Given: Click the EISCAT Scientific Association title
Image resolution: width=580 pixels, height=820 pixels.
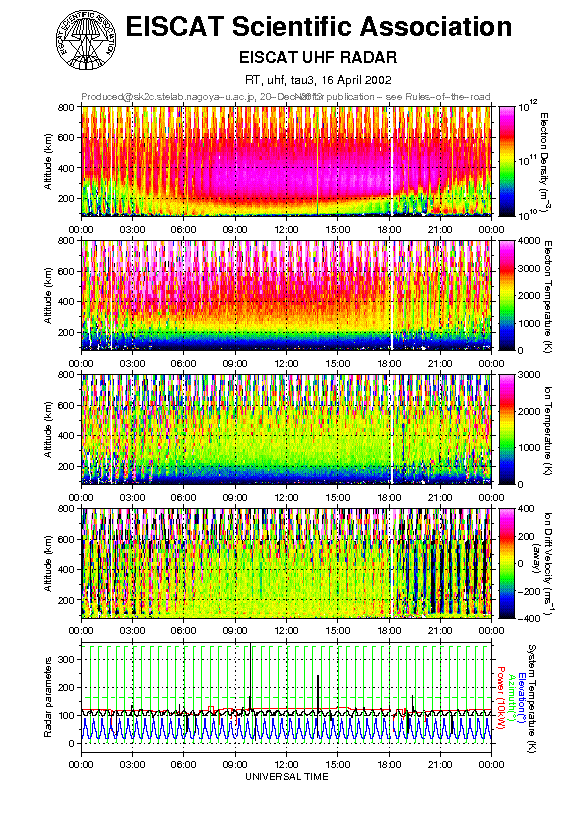Looking at the screenshot, I should 319,26.
